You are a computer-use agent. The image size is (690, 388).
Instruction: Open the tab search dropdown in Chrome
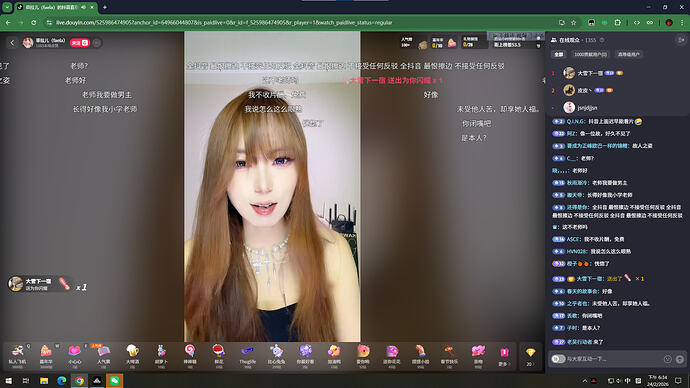point(7,7)
